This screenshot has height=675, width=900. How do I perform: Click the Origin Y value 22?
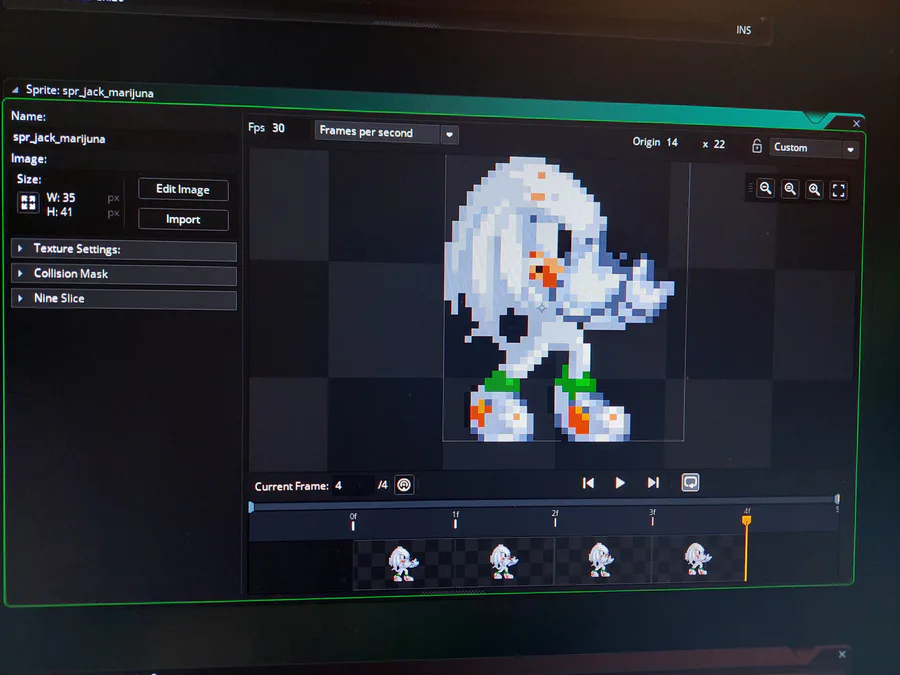pos(720,145)
